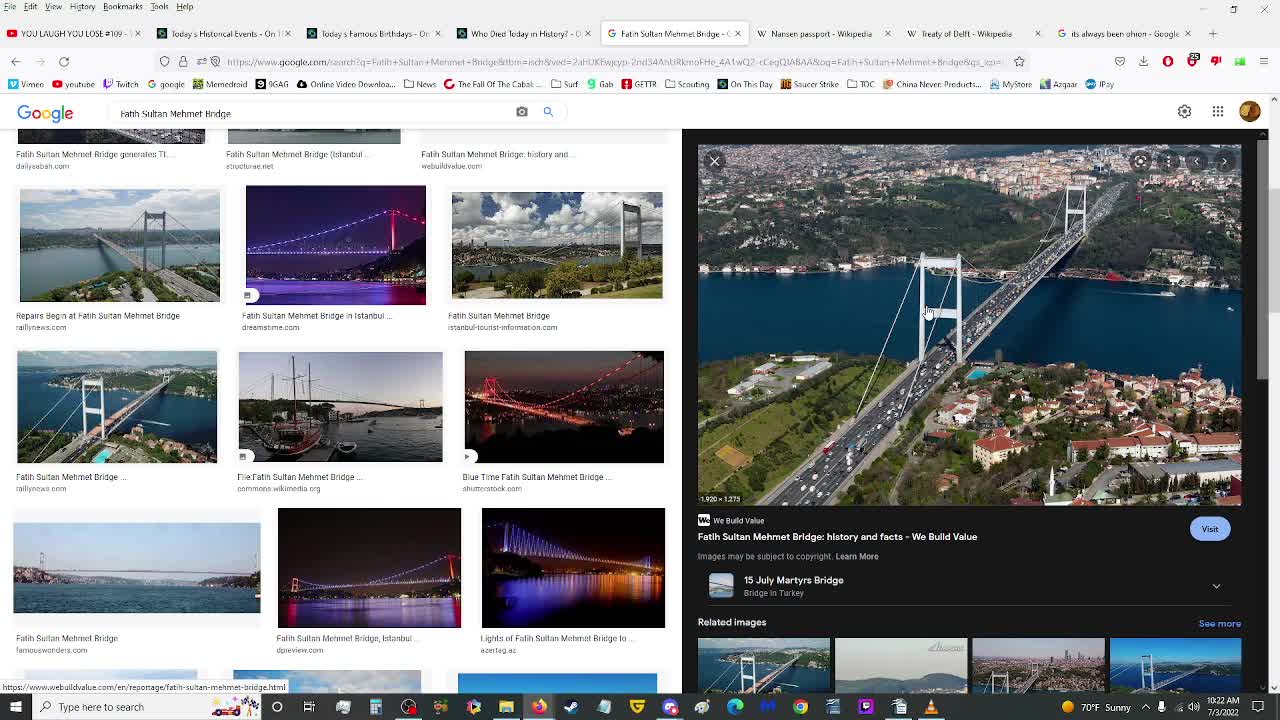Open the VLC icon in taskbar
Viewport: 1280px width, 720px height.
click(x=931, y=707)
